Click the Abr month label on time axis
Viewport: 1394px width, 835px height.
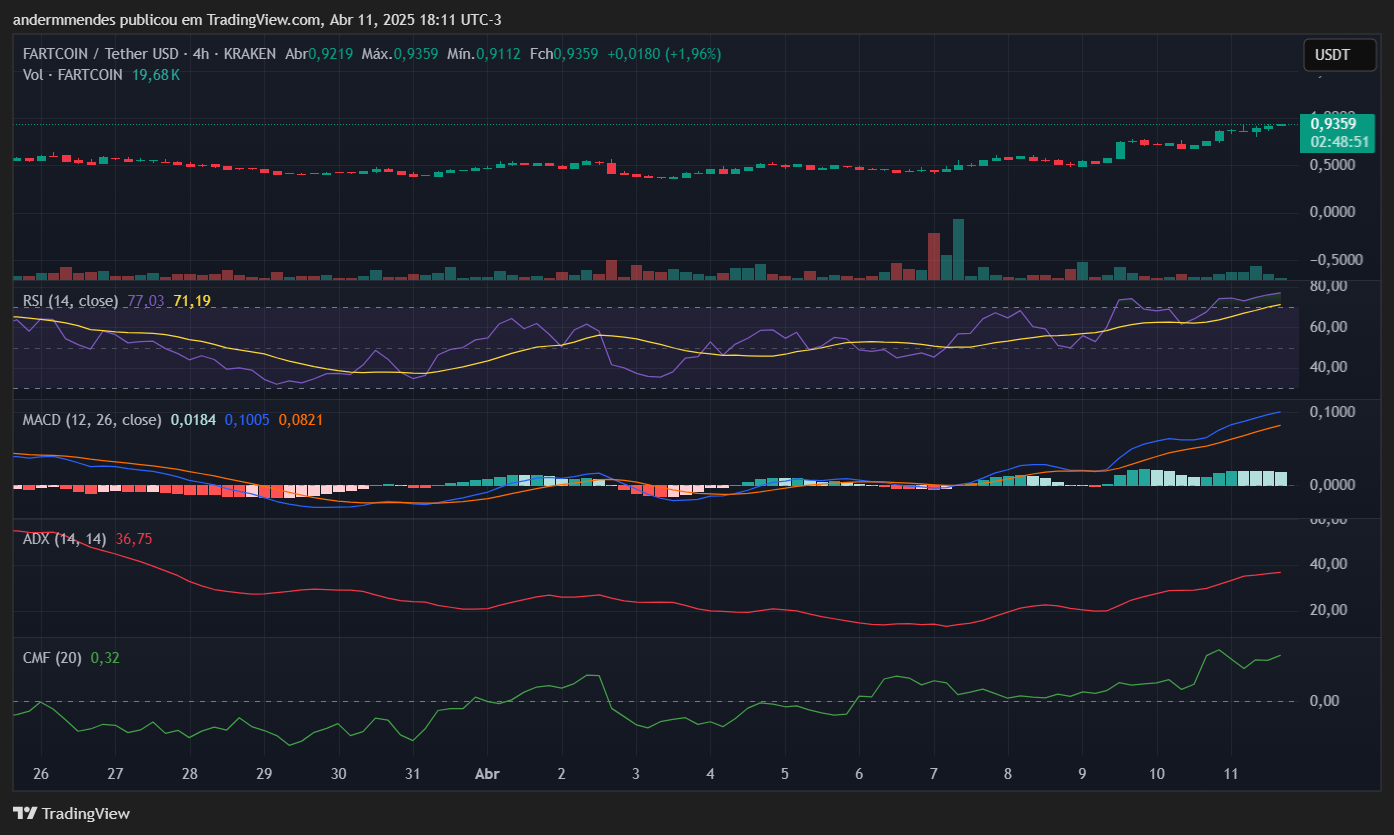[486, 774]
